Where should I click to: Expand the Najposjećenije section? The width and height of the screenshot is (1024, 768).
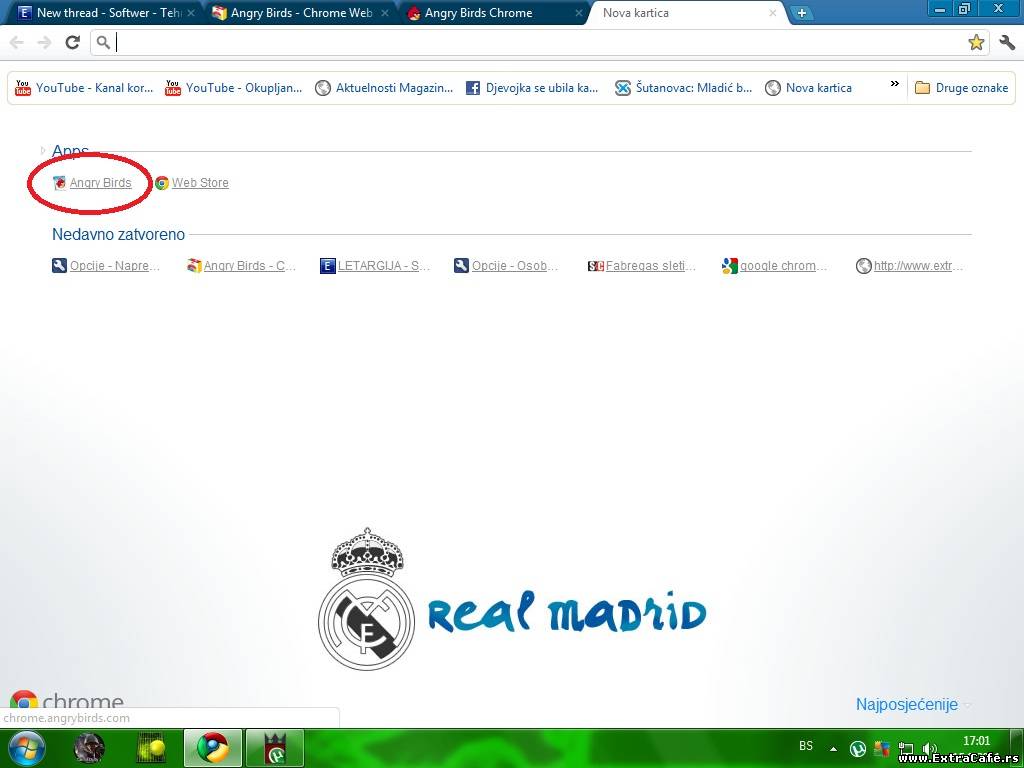coord(914,705)
